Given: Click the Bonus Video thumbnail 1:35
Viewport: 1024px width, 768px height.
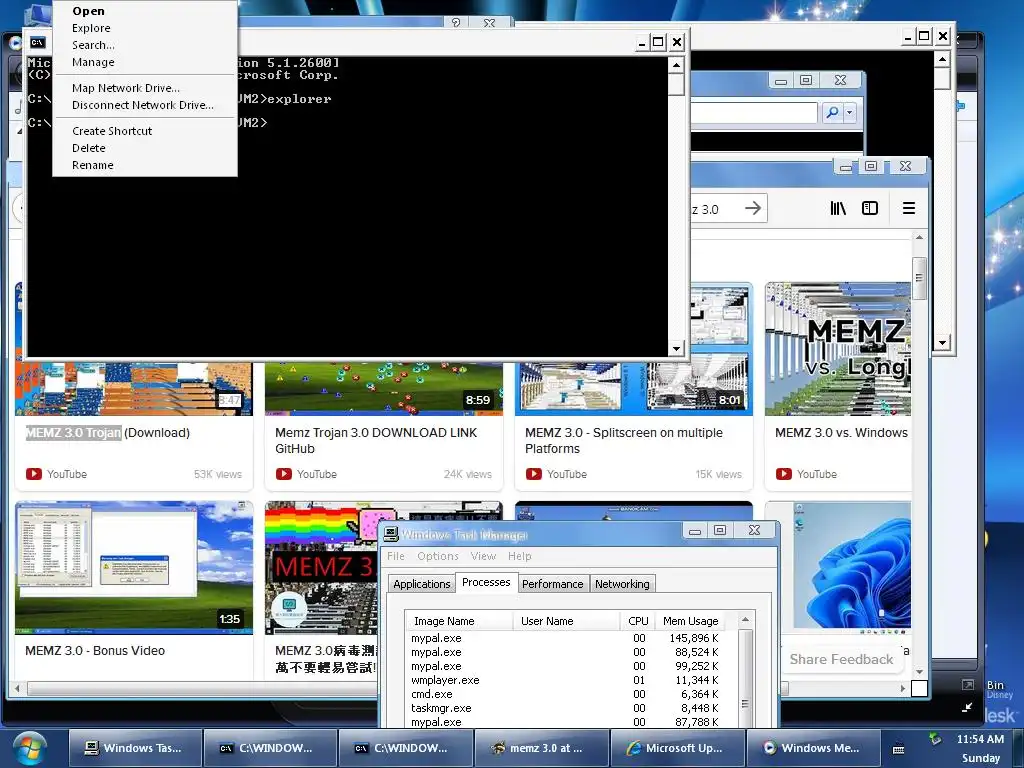Looking at the screenshot, I should [x=134, y=568].
